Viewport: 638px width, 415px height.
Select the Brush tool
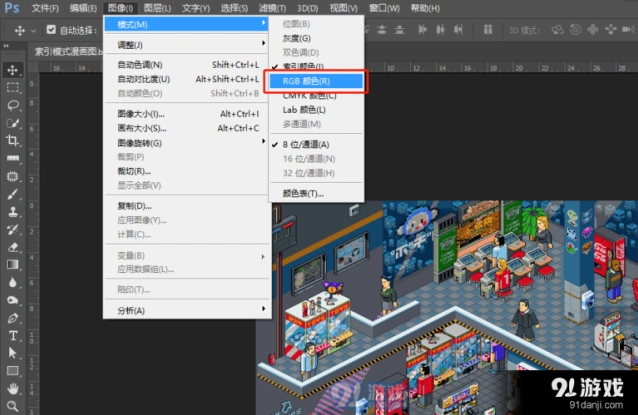pos(13,194)
